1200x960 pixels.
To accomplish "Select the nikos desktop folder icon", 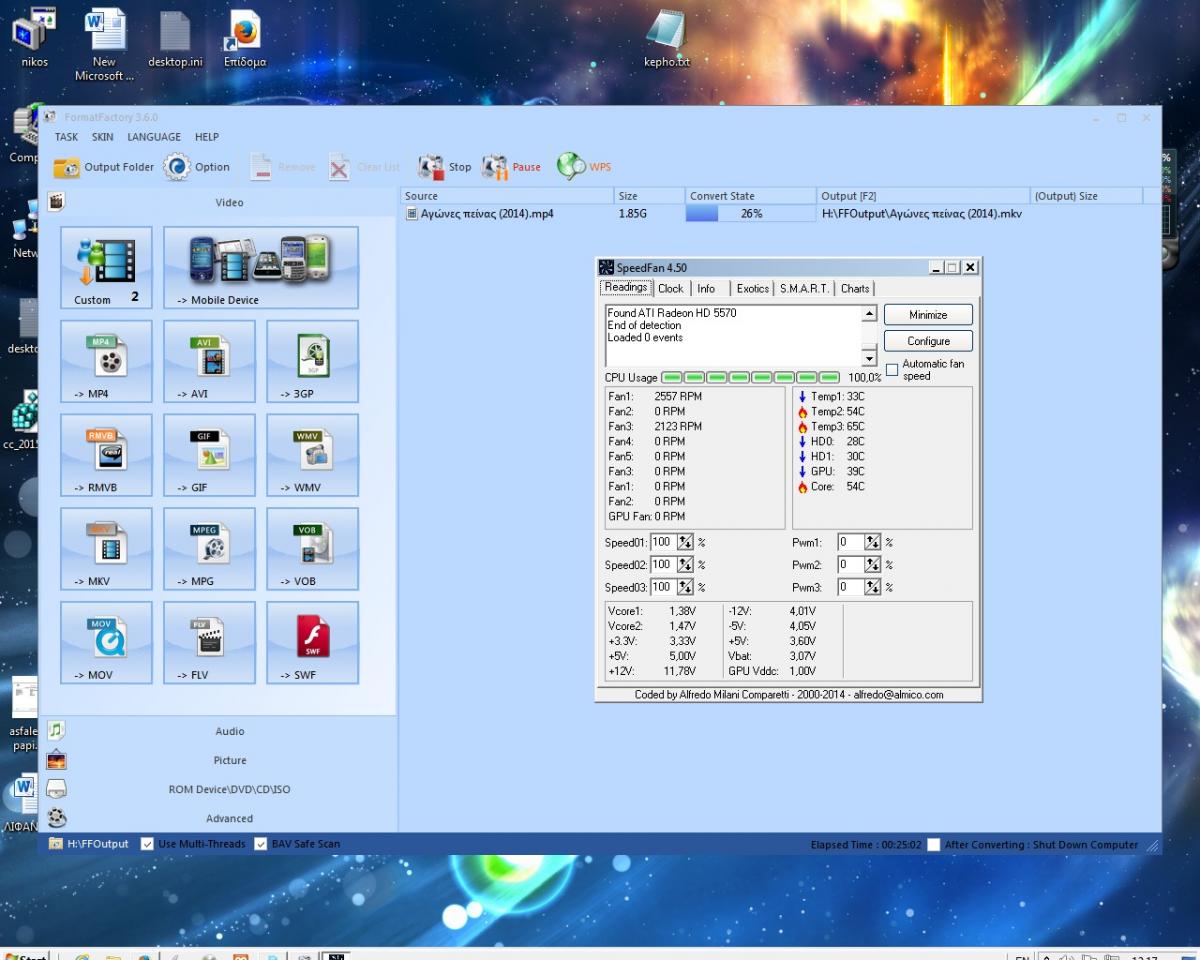I will pyautogui.click(x=34, y=38).
